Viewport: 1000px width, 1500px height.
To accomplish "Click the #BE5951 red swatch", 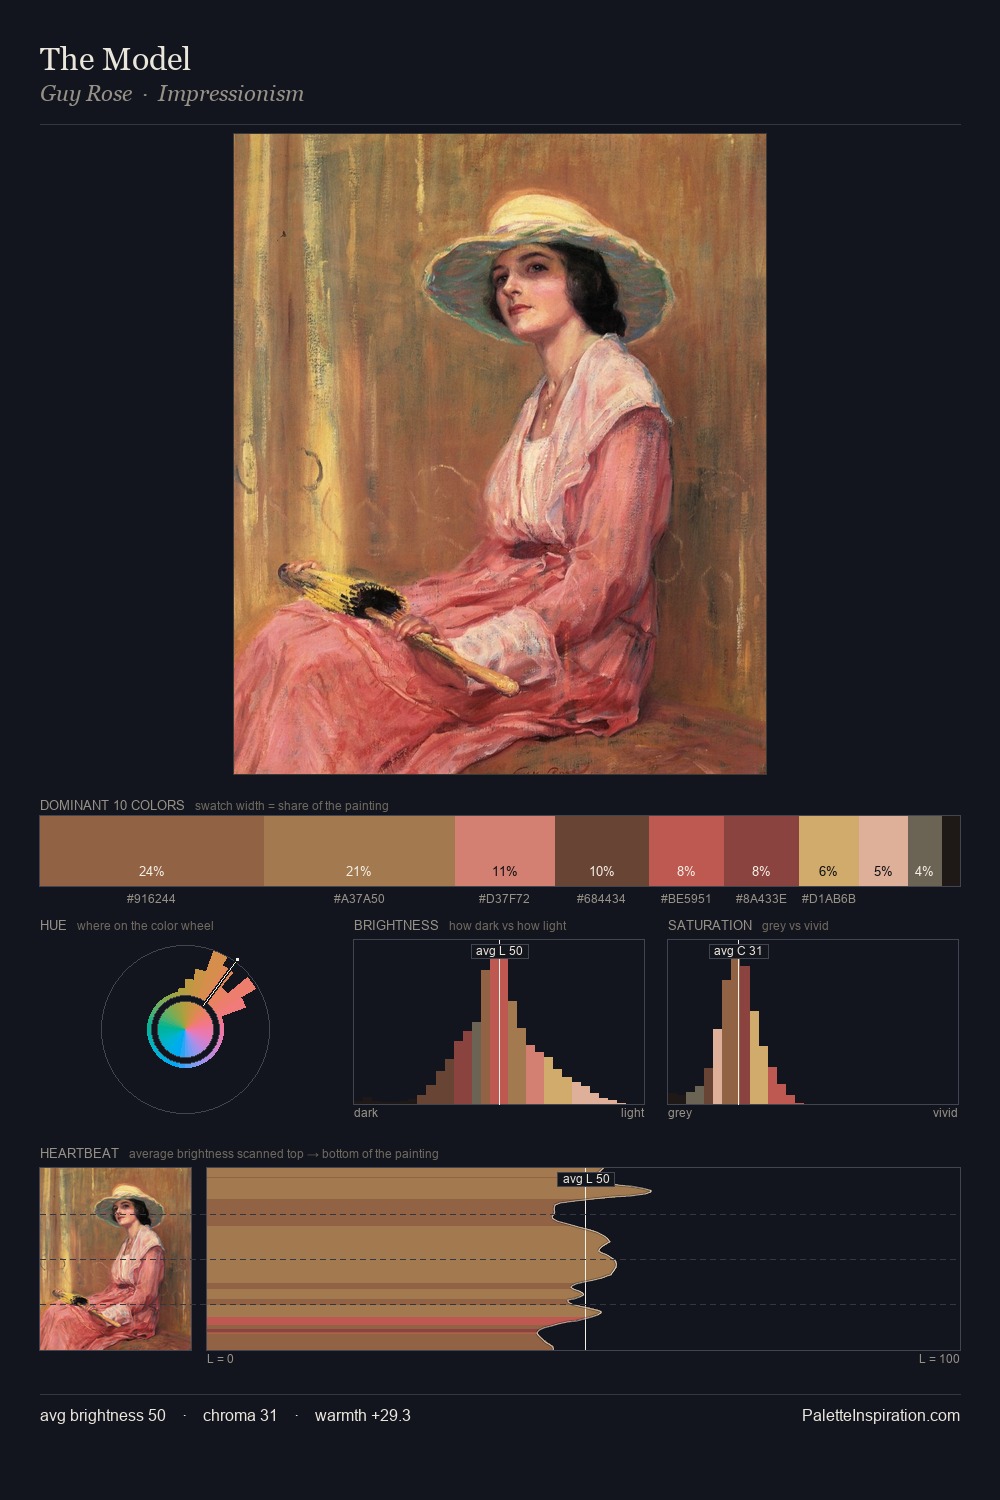I will tap(686, 851).
